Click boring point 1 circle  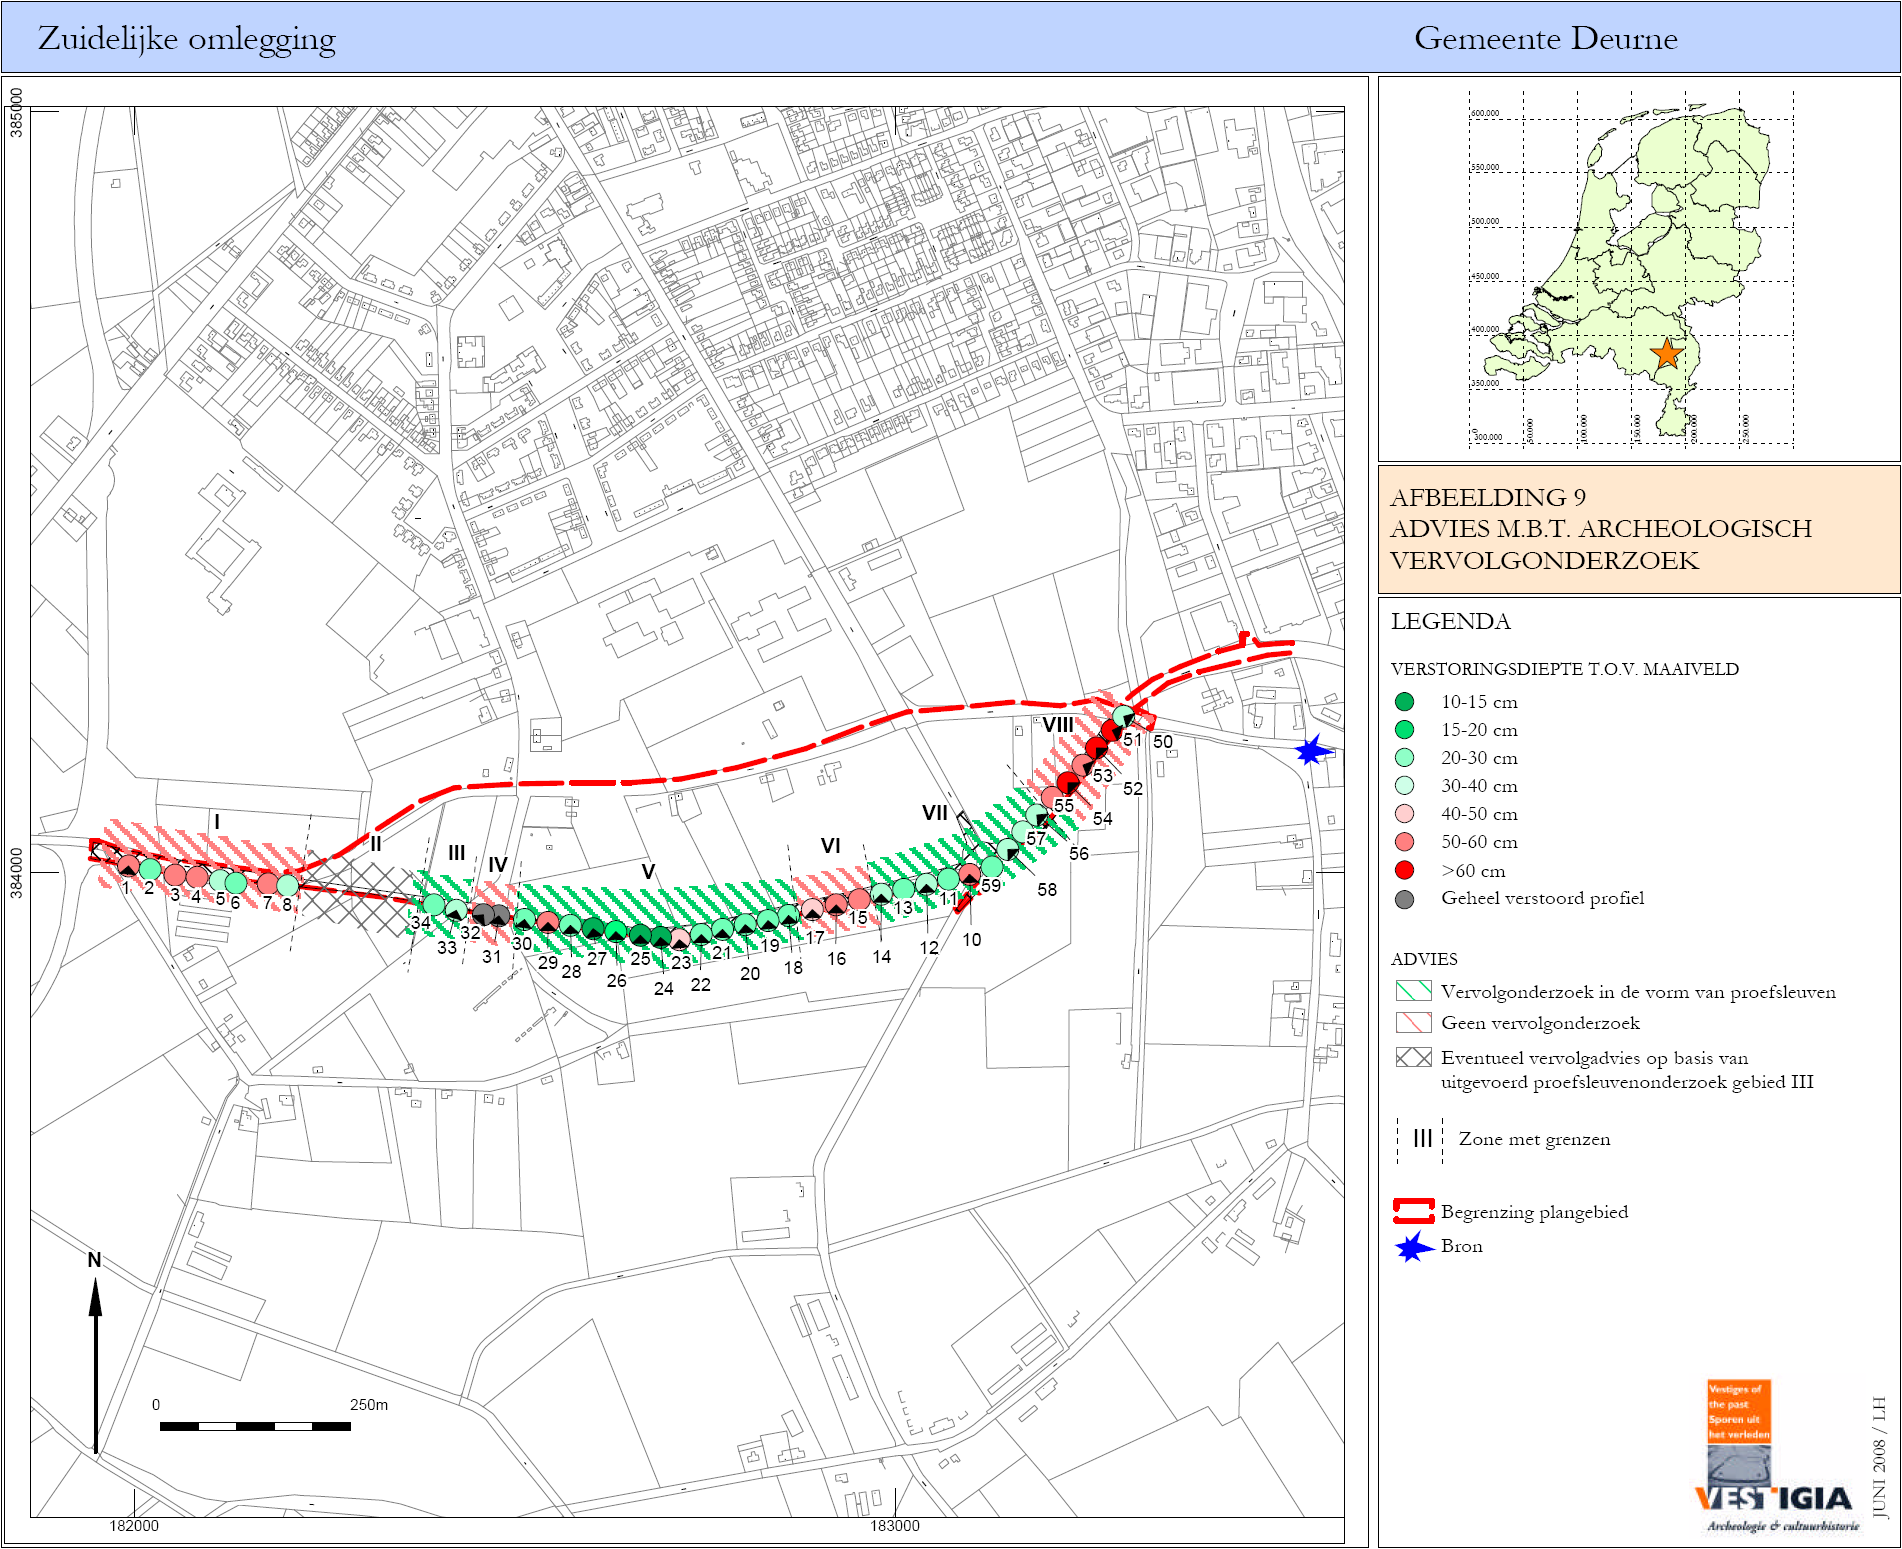128,866
